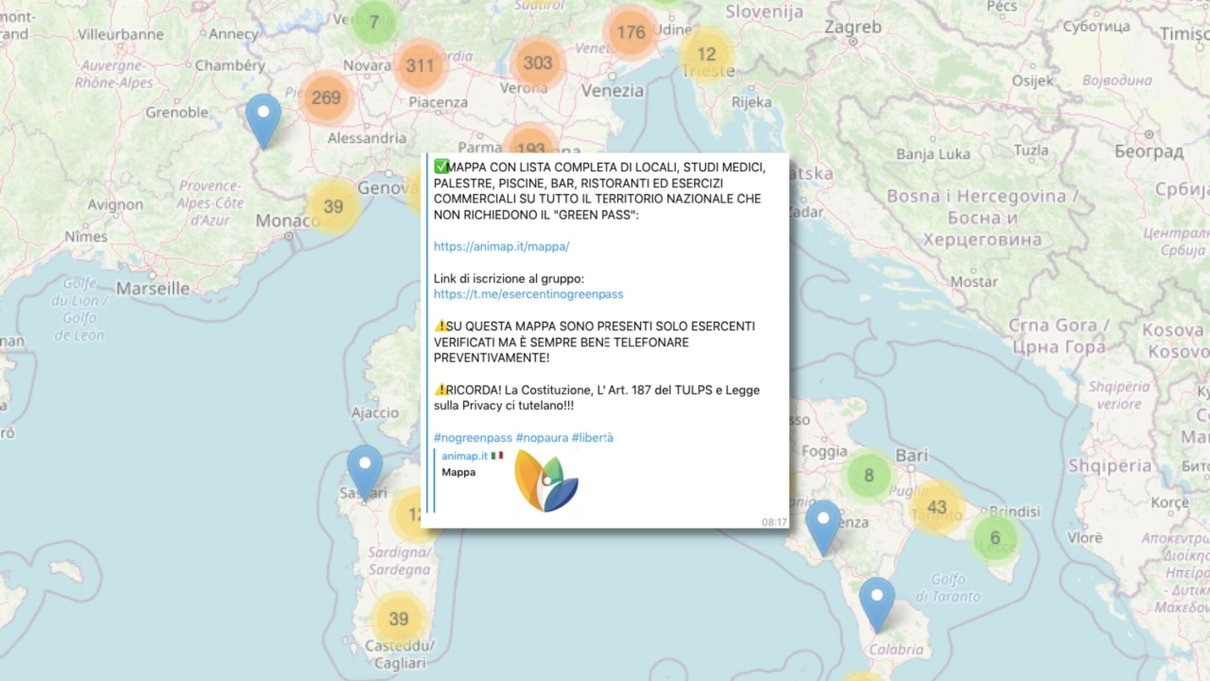Click the #nopaura hashtag
The height and width of the screenshot is (681, 1210).
pyautogui.click(x=541, y=438)
